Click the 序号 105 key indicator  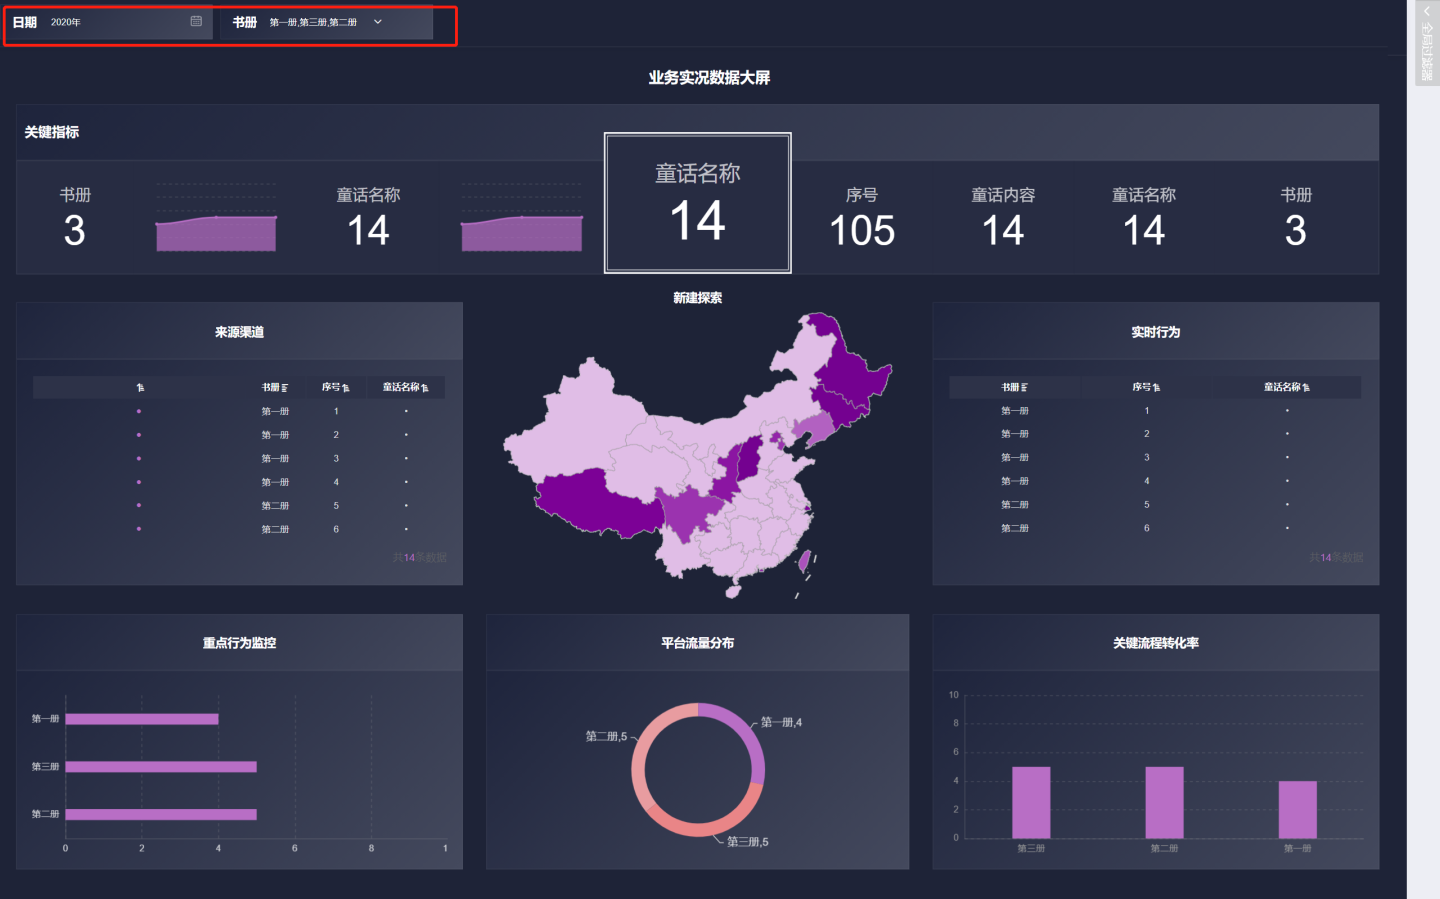pyautogui.click(x=861, y=216)
